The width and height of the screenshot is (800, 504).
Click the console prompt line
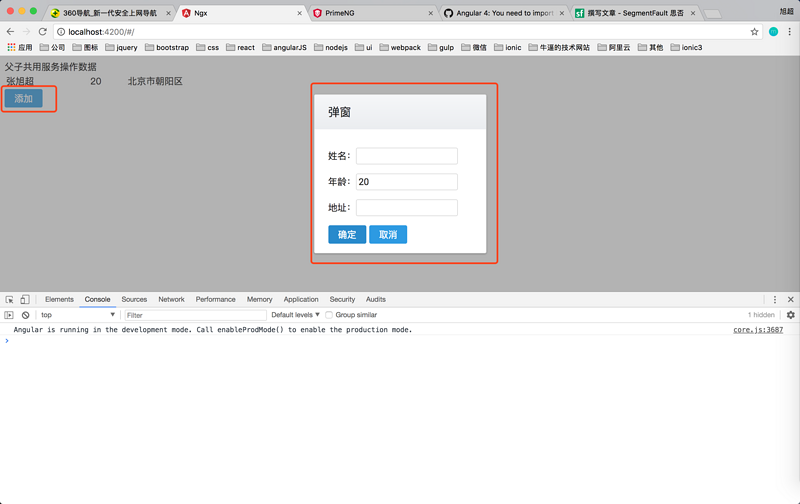tap(398, 341)
